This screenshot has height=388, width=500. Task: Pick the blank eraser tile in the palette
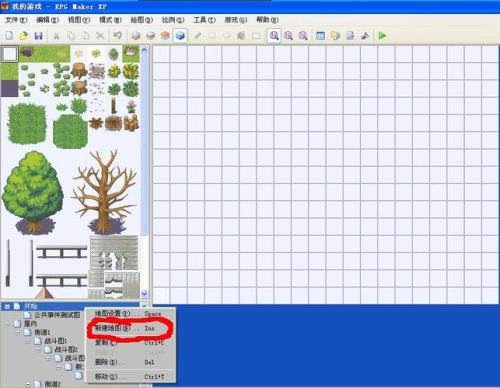(x=10, y=54)
